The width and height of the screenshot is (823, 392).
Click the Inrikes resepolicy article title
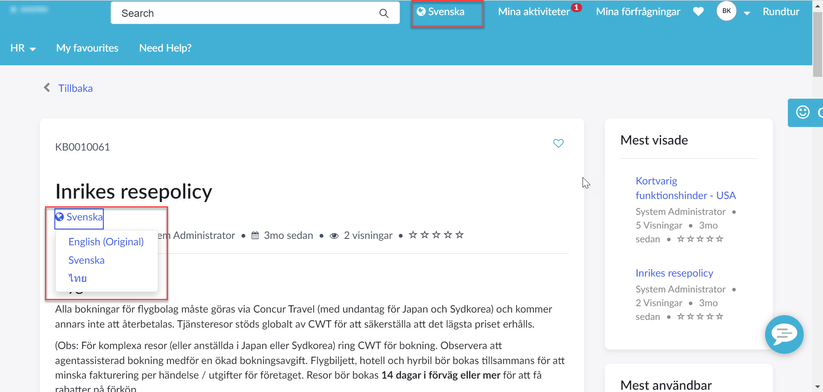point(133,192)
